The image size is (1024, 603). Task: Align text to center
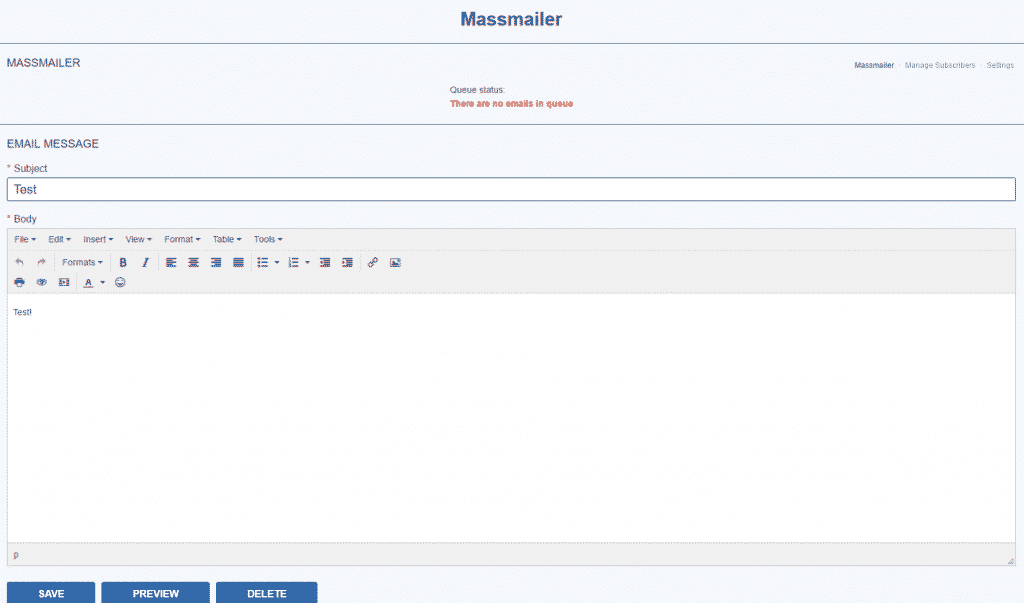tap(193, 263)
